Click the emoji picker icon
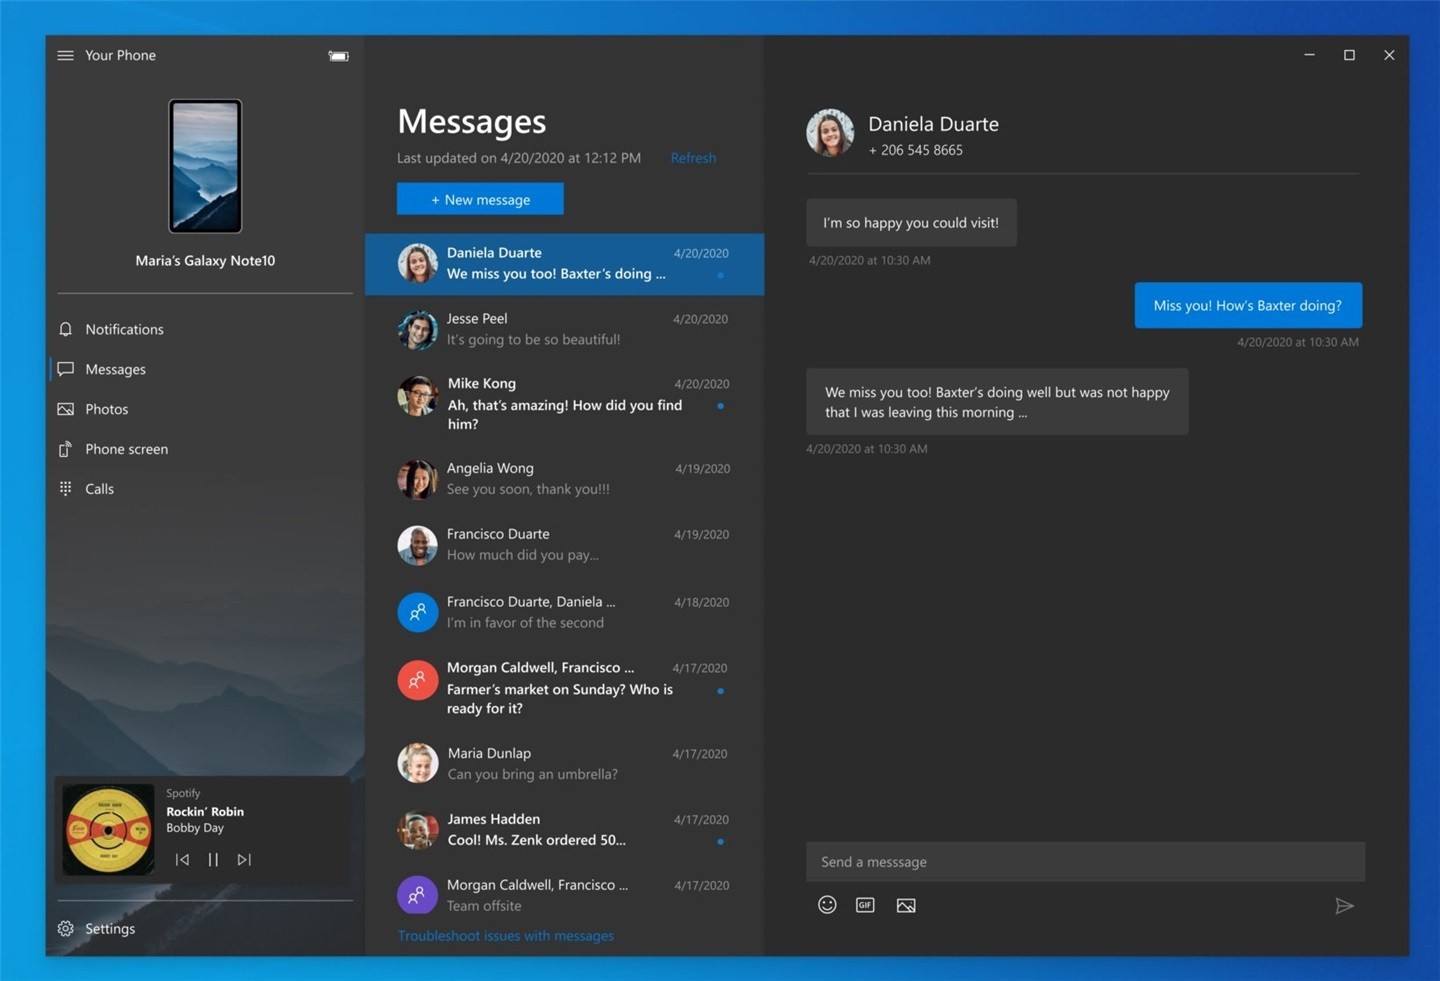Viewport: 1440px width, 981px height. click(x=827, y=905)
